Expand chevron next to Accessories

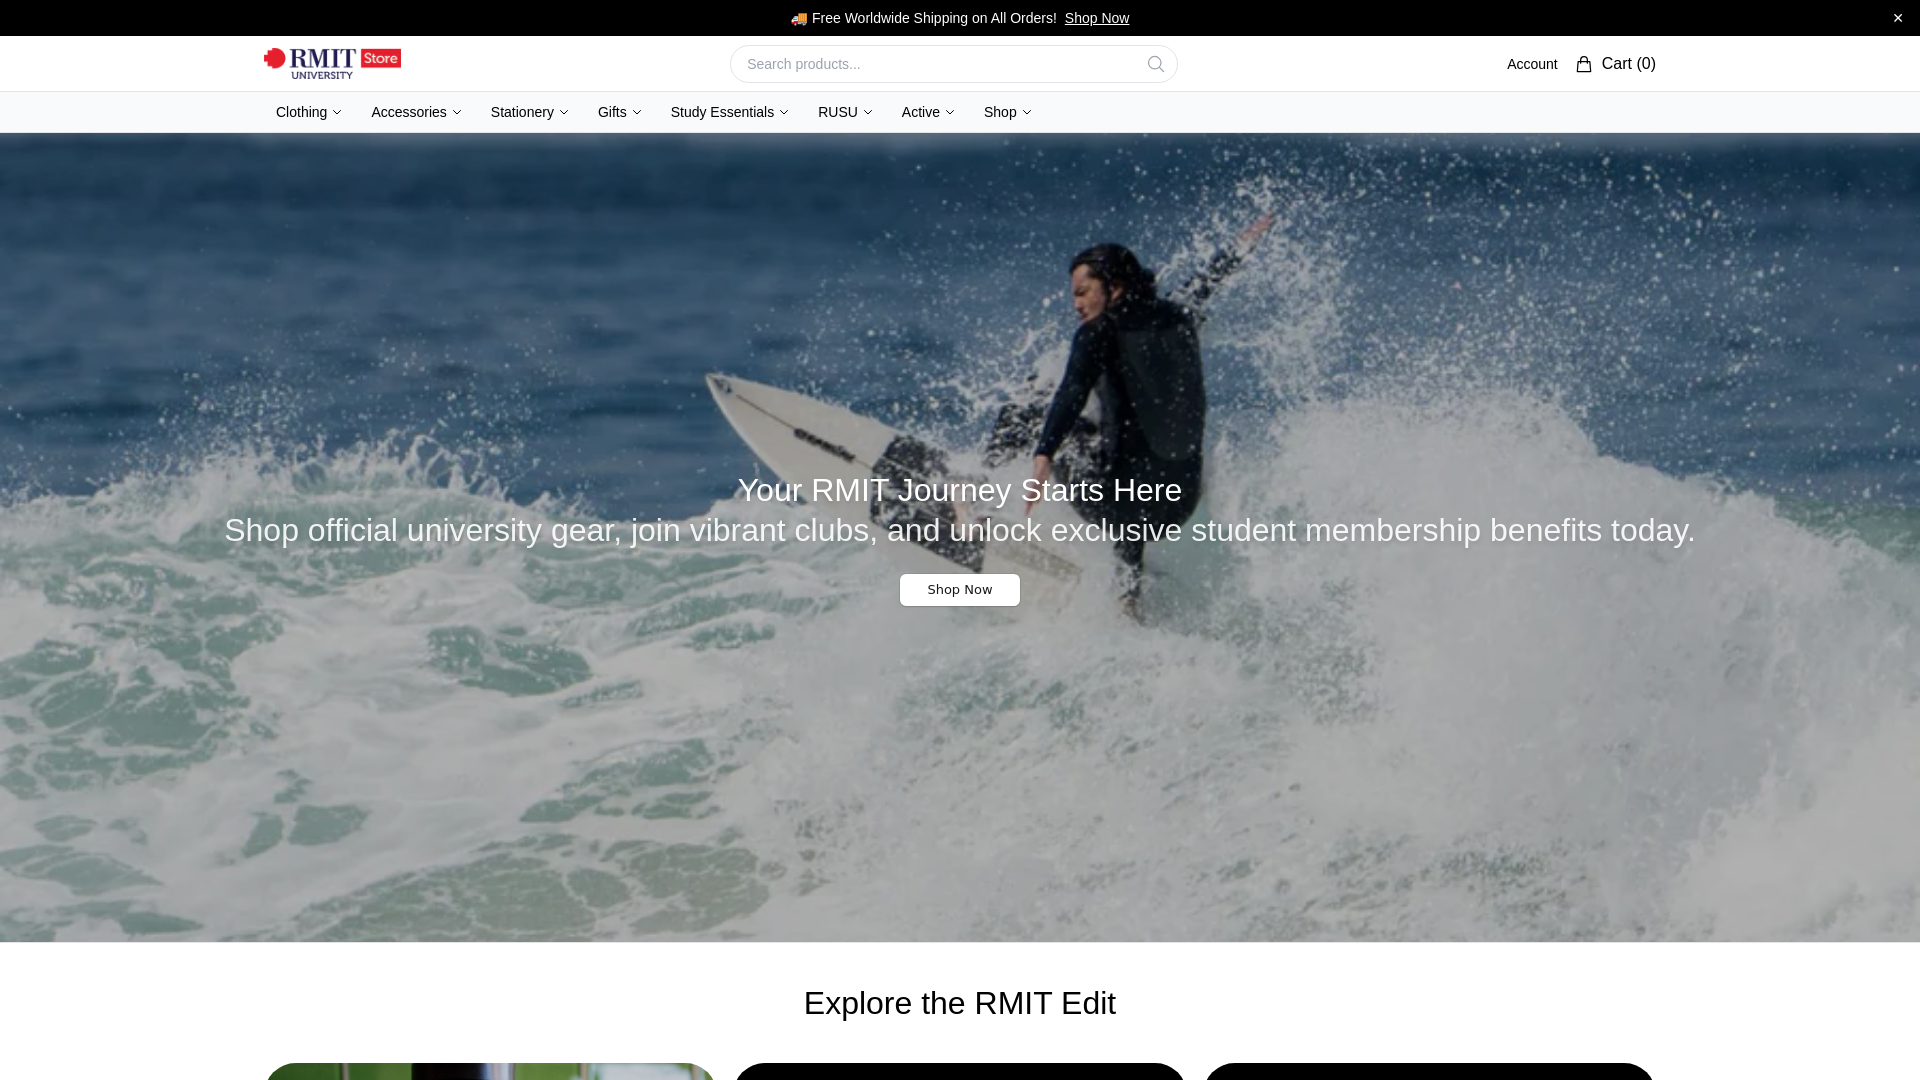(457, 112)
